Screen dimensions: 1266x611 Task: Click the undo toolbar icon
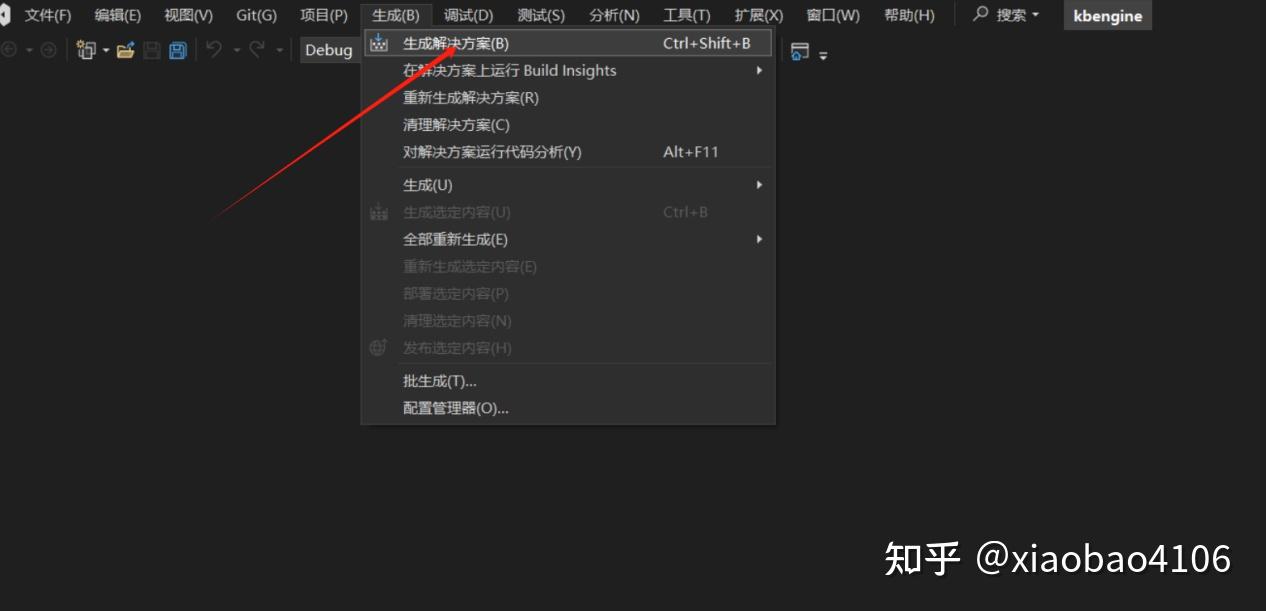pyautogui.click(x=214, y=50)
